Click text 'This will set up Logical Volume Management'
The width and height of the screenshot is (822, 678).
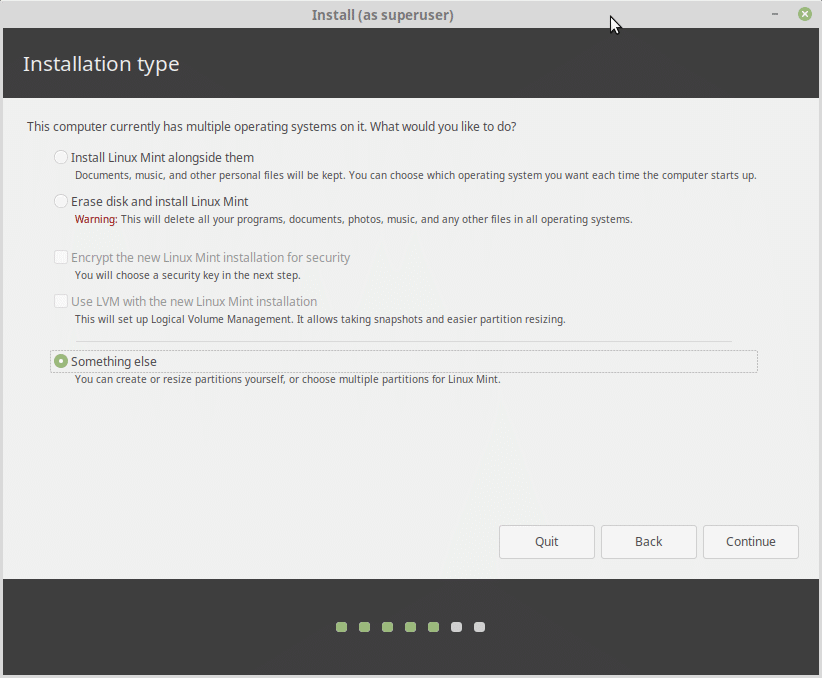183,319
